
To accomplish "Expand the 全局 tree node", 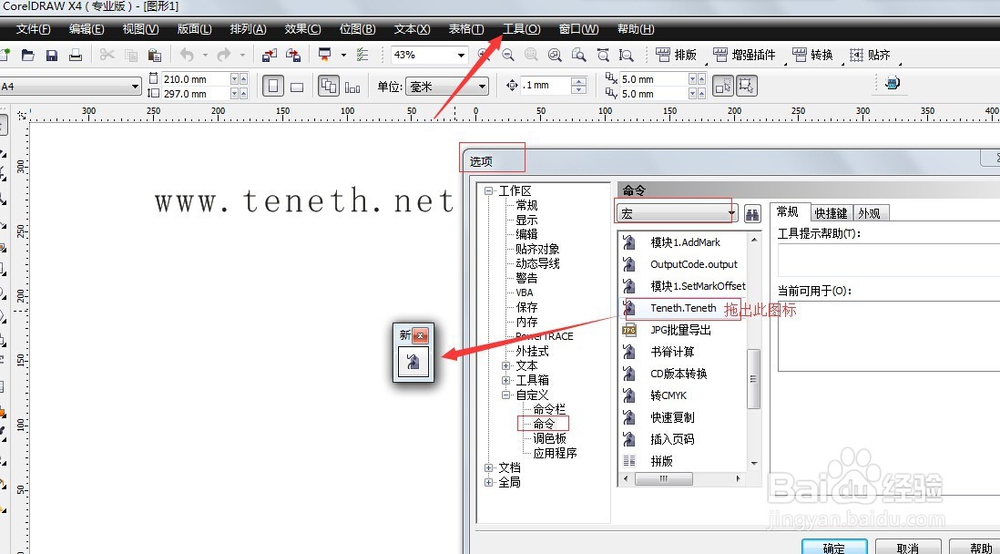I will pos(489,483).
